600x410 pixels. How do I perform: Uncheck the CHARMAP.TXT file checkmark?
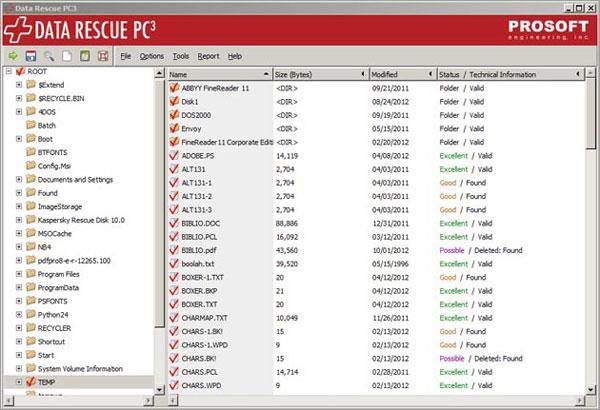[x=174, y=317]
